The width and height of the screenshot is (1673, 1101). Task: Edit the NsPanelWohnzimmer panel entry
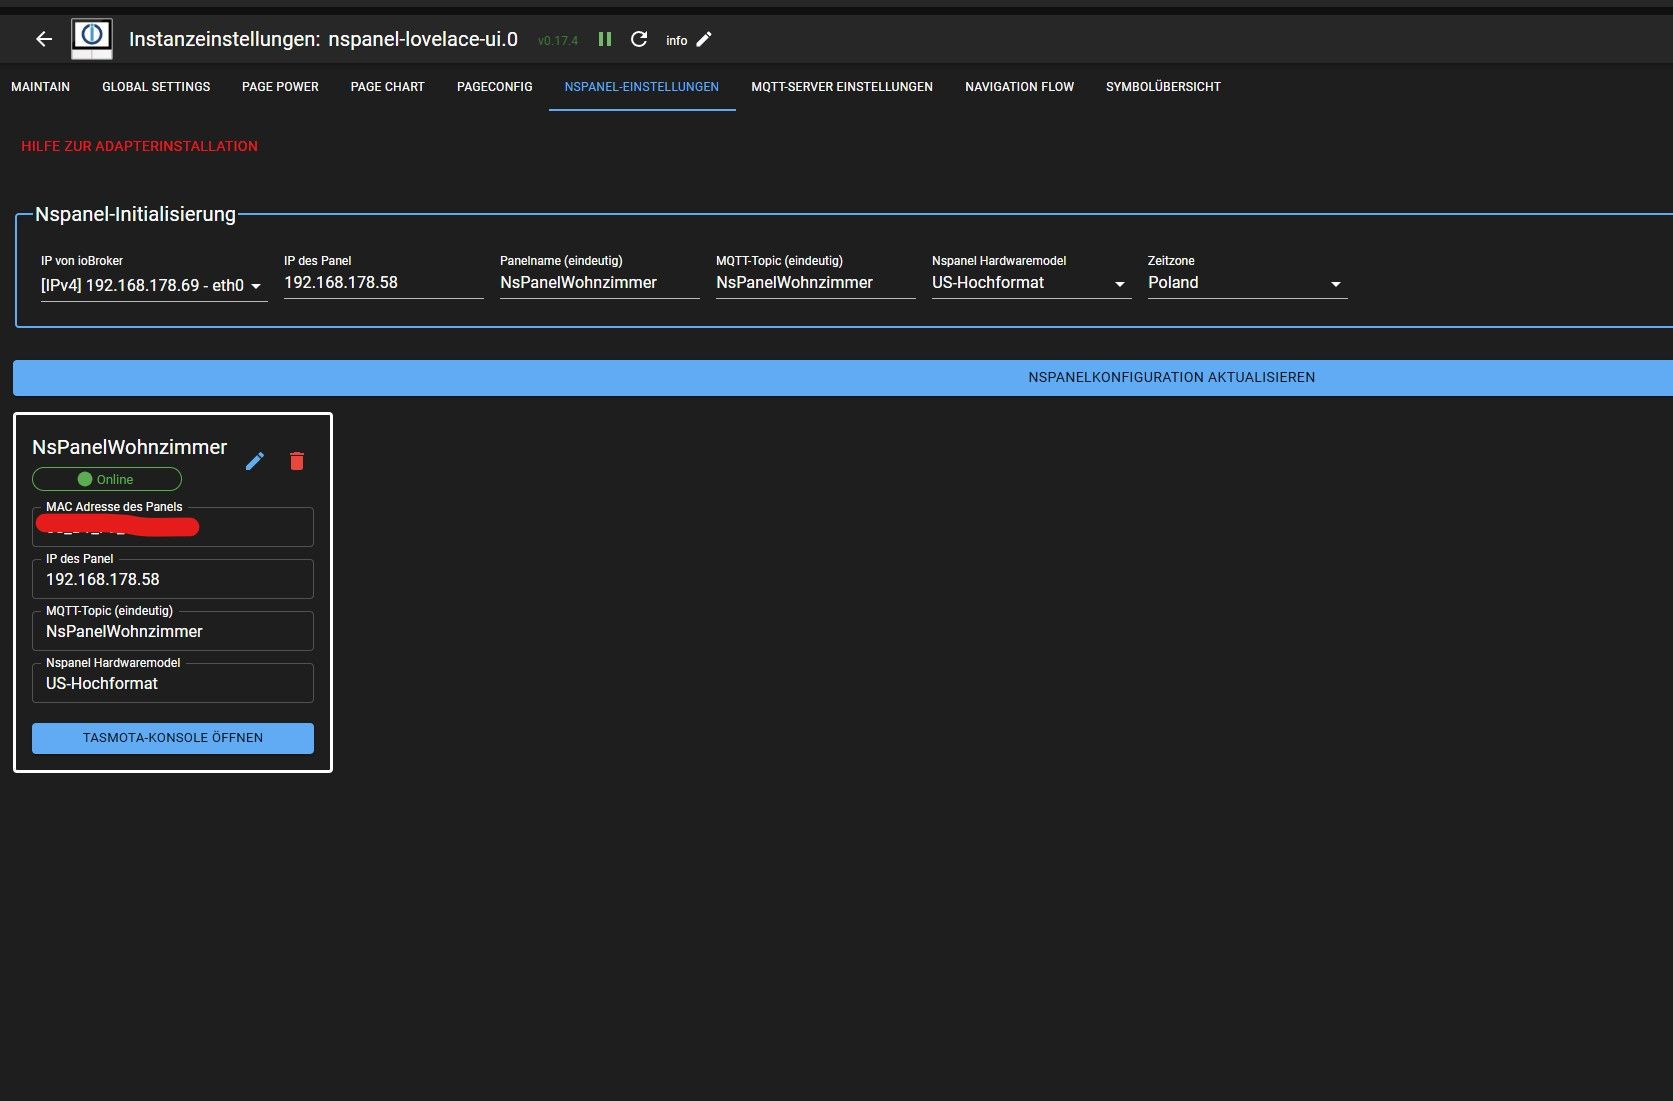255,461
